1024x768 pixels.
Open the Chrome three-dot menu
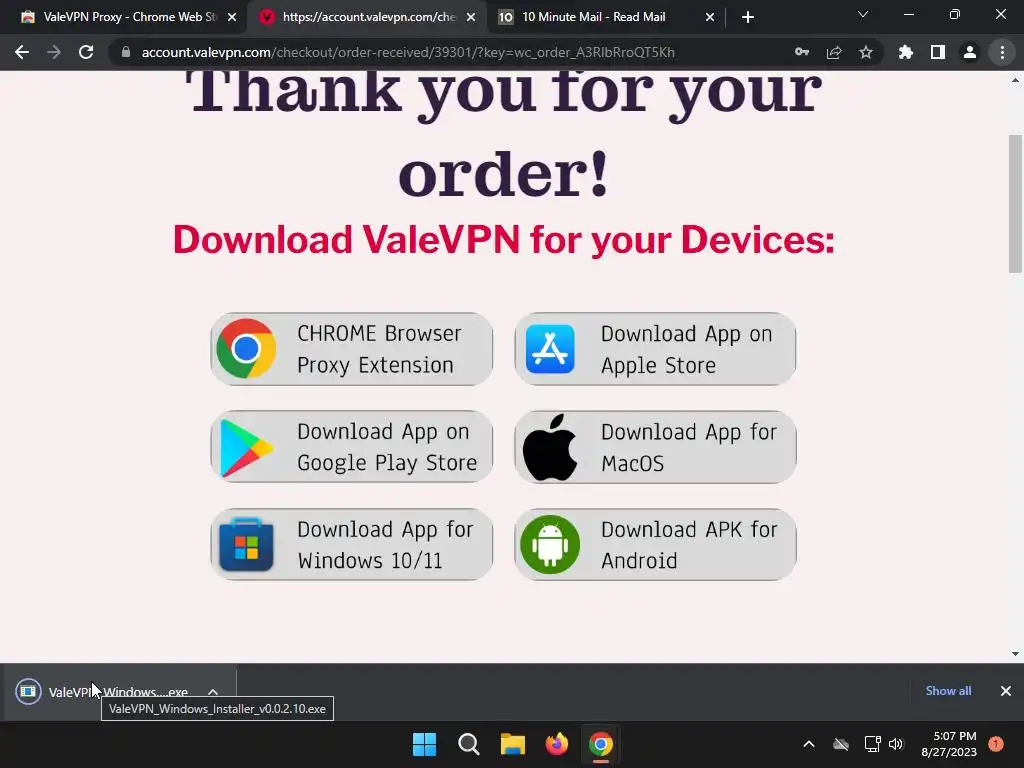tap(1002, 52)
